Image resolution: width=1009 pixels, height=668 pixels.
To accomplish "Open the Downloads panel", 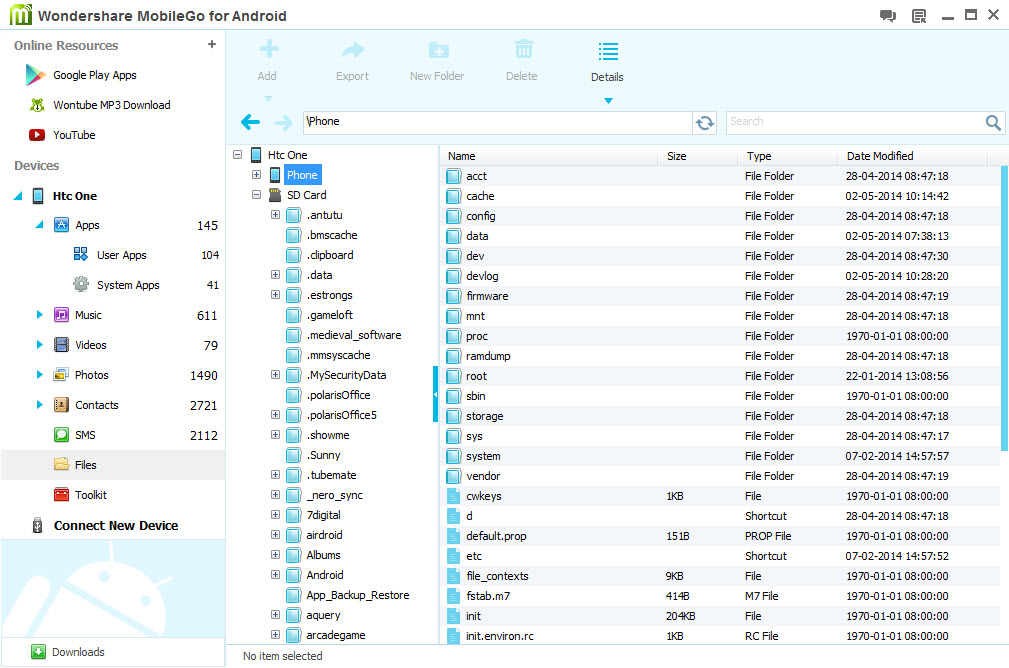I will 78,652.
